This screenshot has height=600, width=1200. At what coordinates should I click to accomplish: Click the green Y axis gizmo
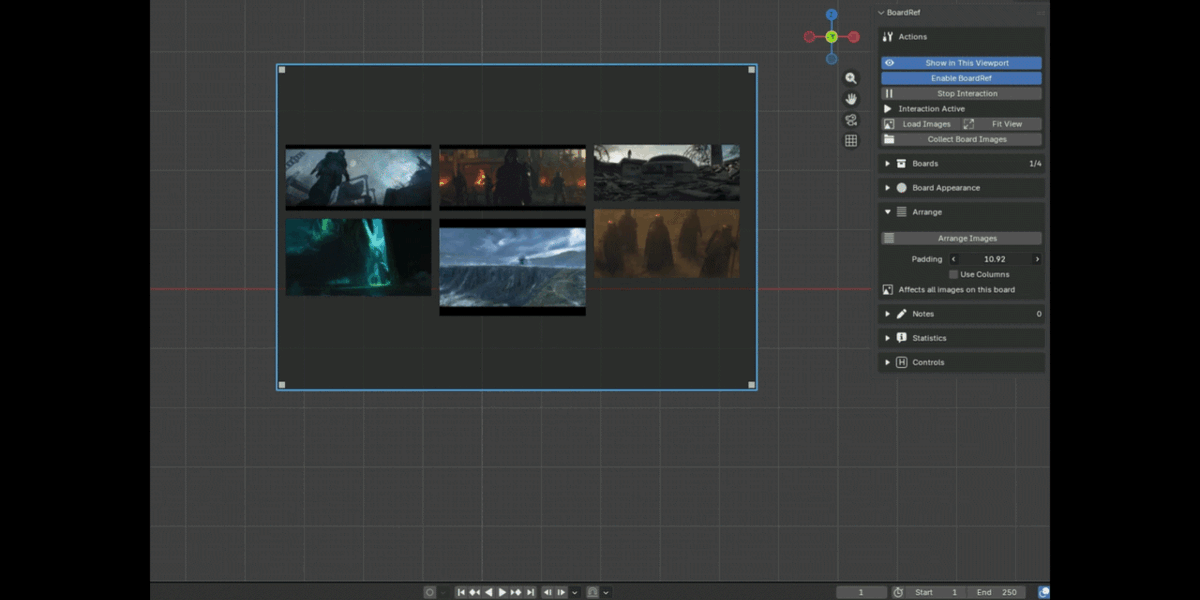point(832,37)
